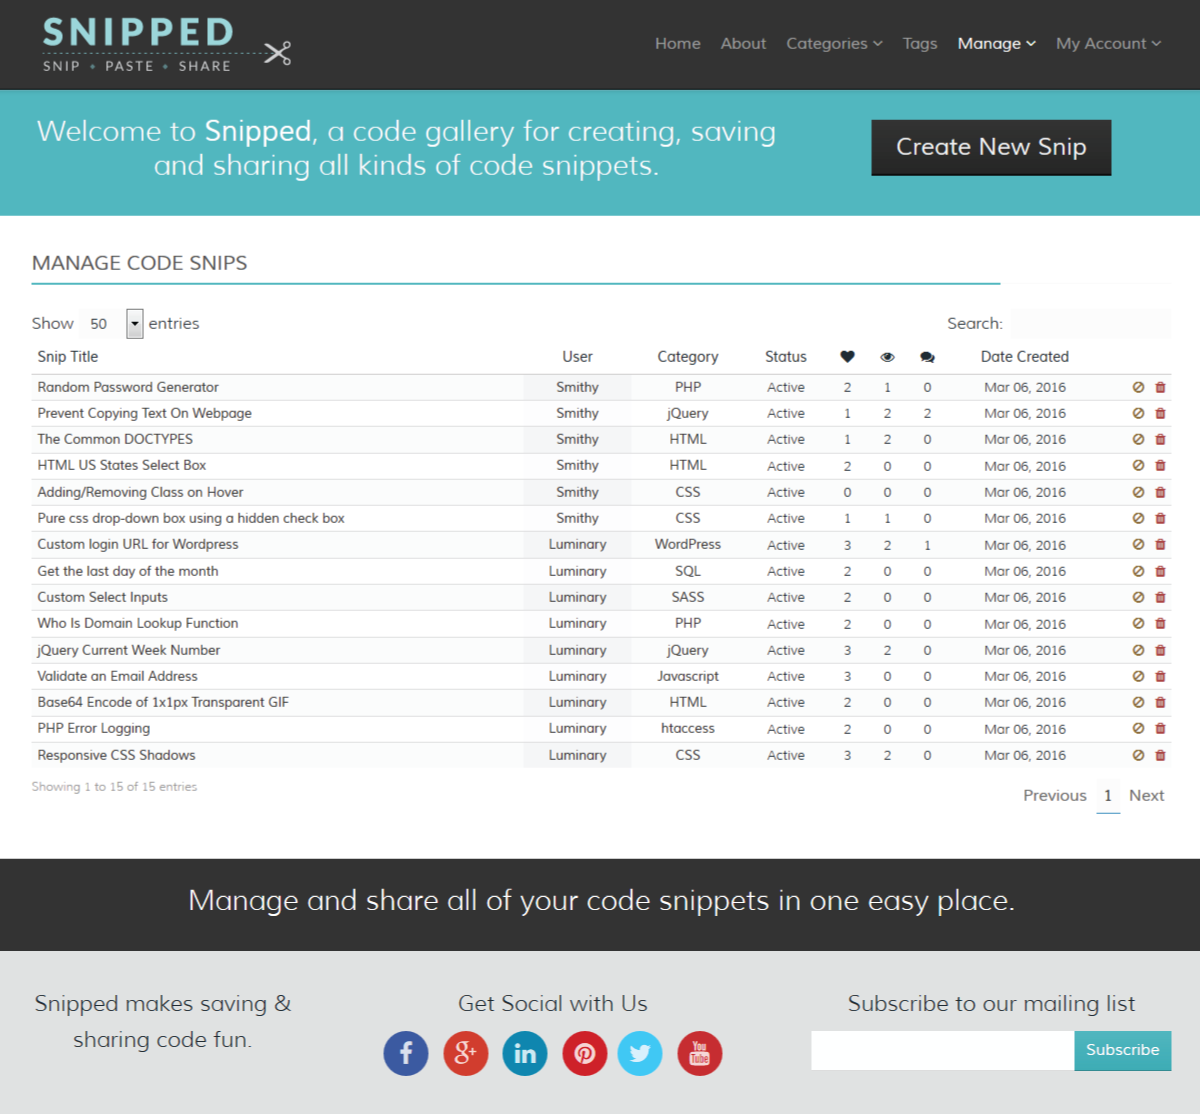Sort snips by the heart (likes) column
This screenshot has height=1114, width=1200.
point(847,356)
